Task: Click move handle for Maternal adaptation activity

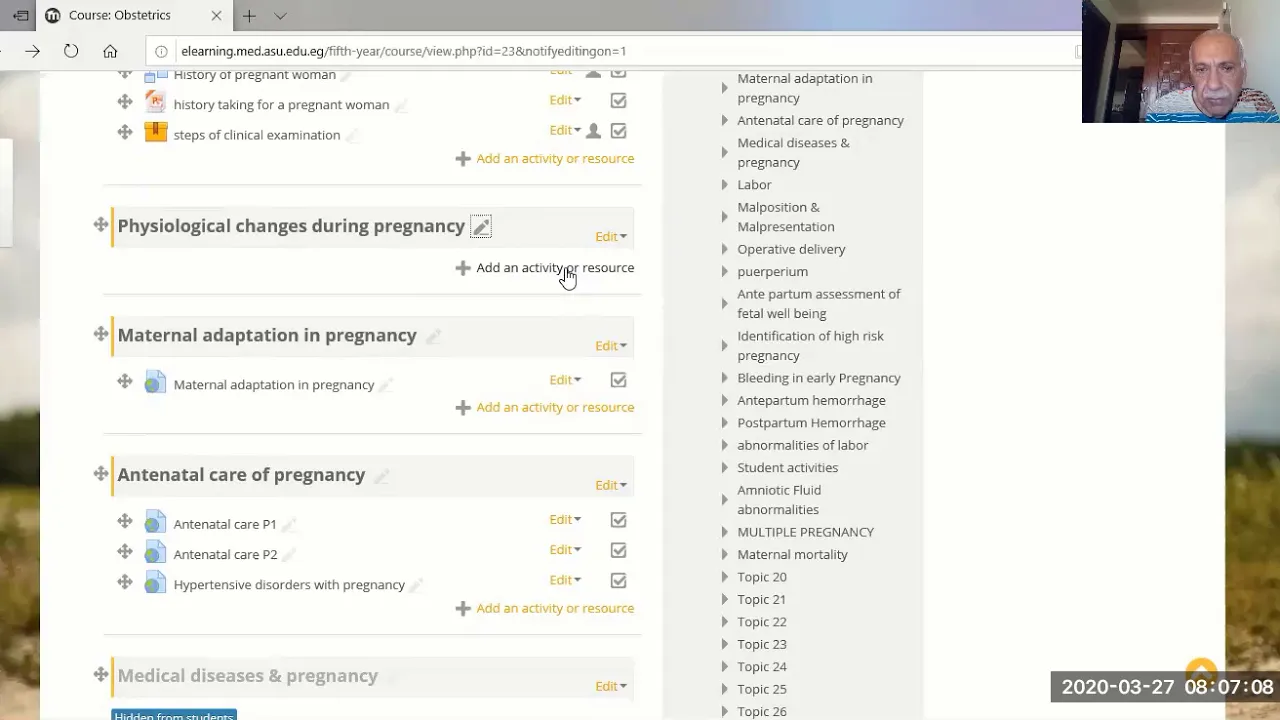Action: [125, 381]
